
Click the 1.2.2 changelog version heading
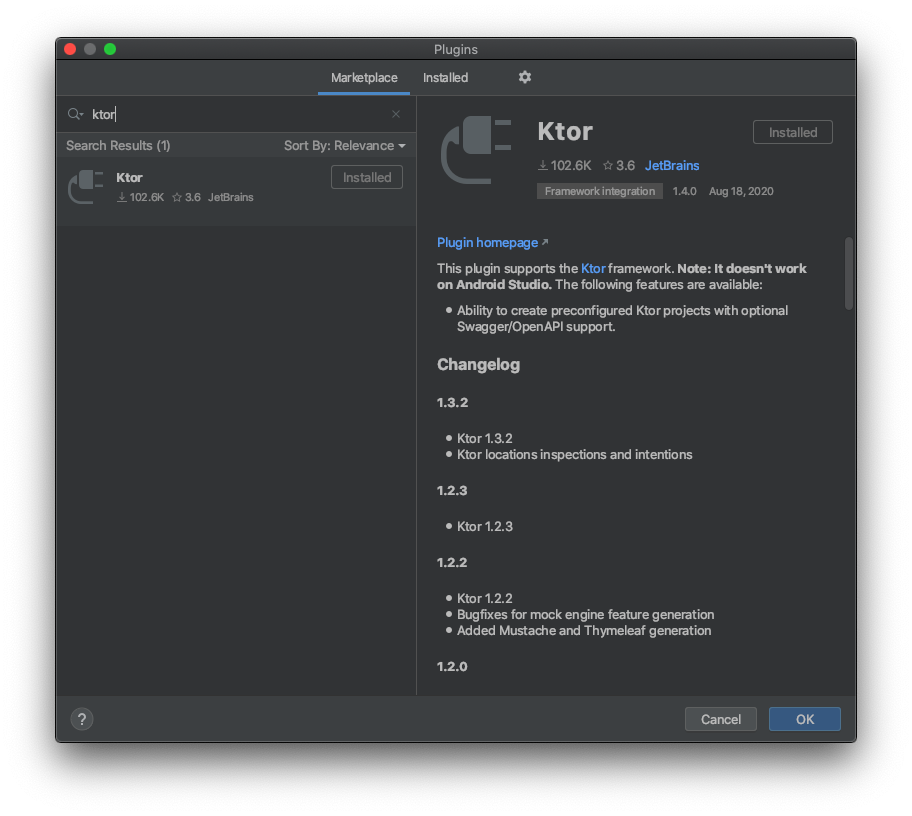pyautogui.click(x=452, y=563)
